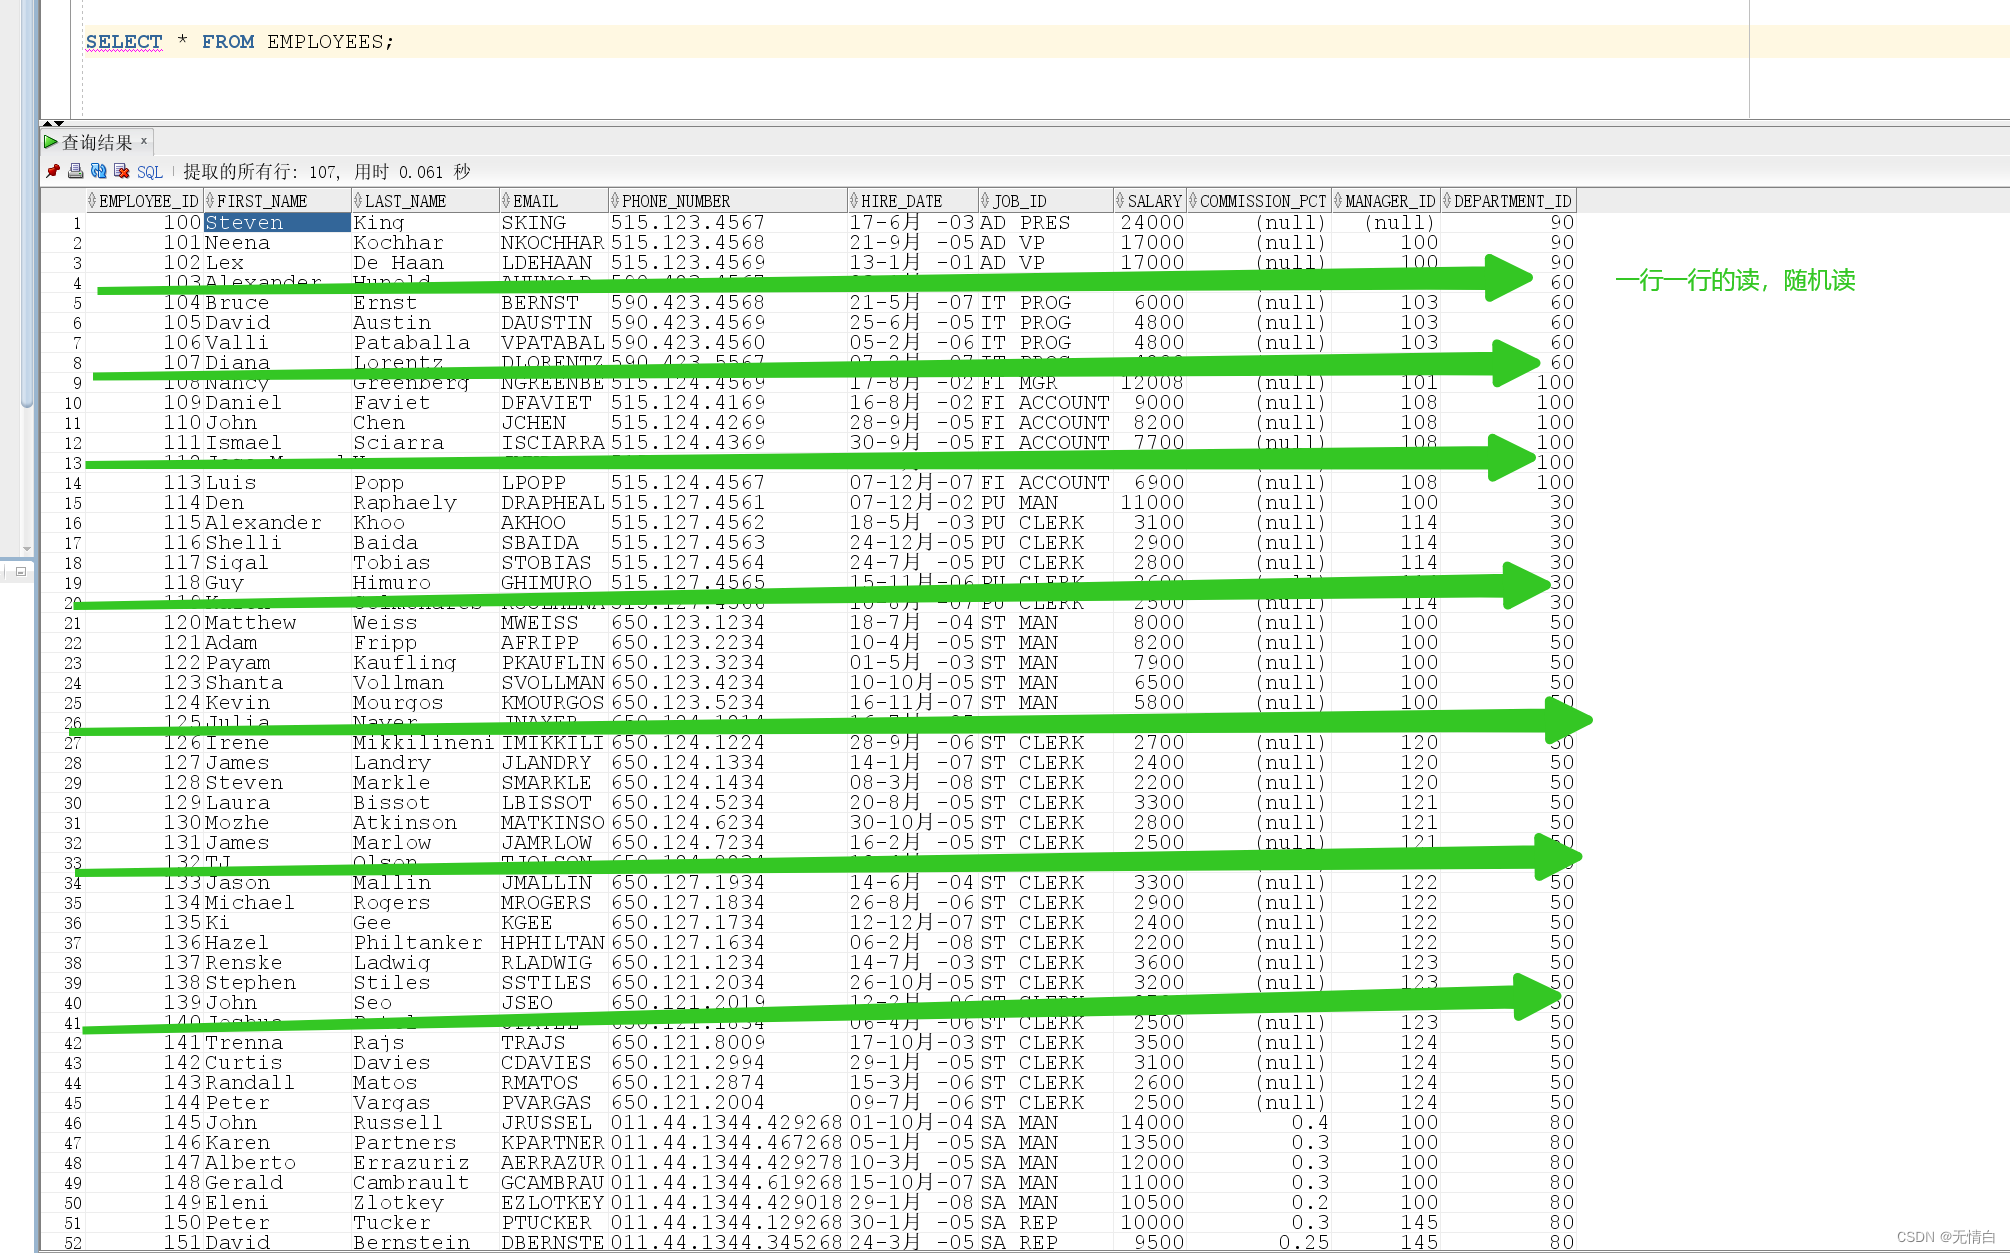The image size is (2010, 1253).
Task: Click the SELECT keyword in editor
Action: [124, 42]
